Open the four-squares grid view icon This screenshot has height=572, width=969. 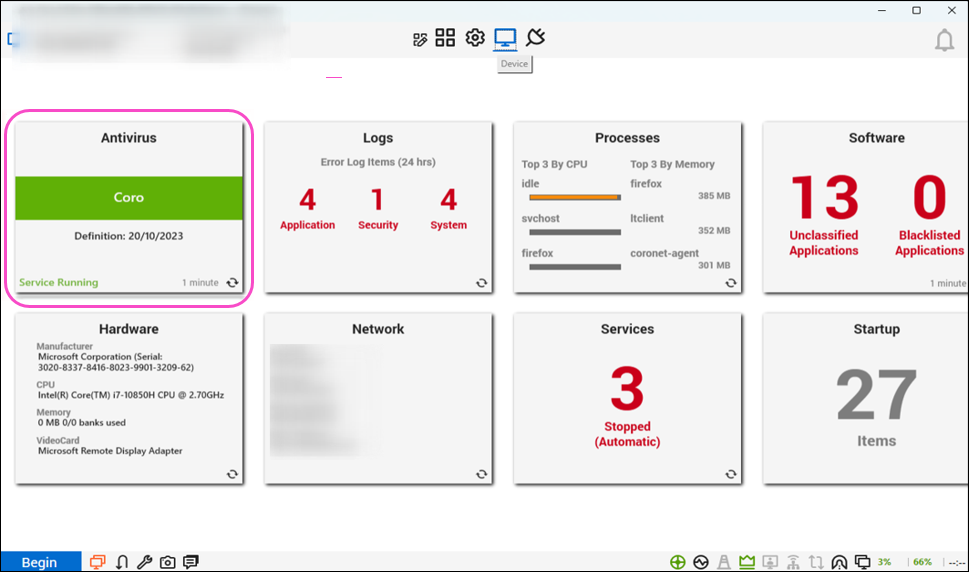(445, 38)
